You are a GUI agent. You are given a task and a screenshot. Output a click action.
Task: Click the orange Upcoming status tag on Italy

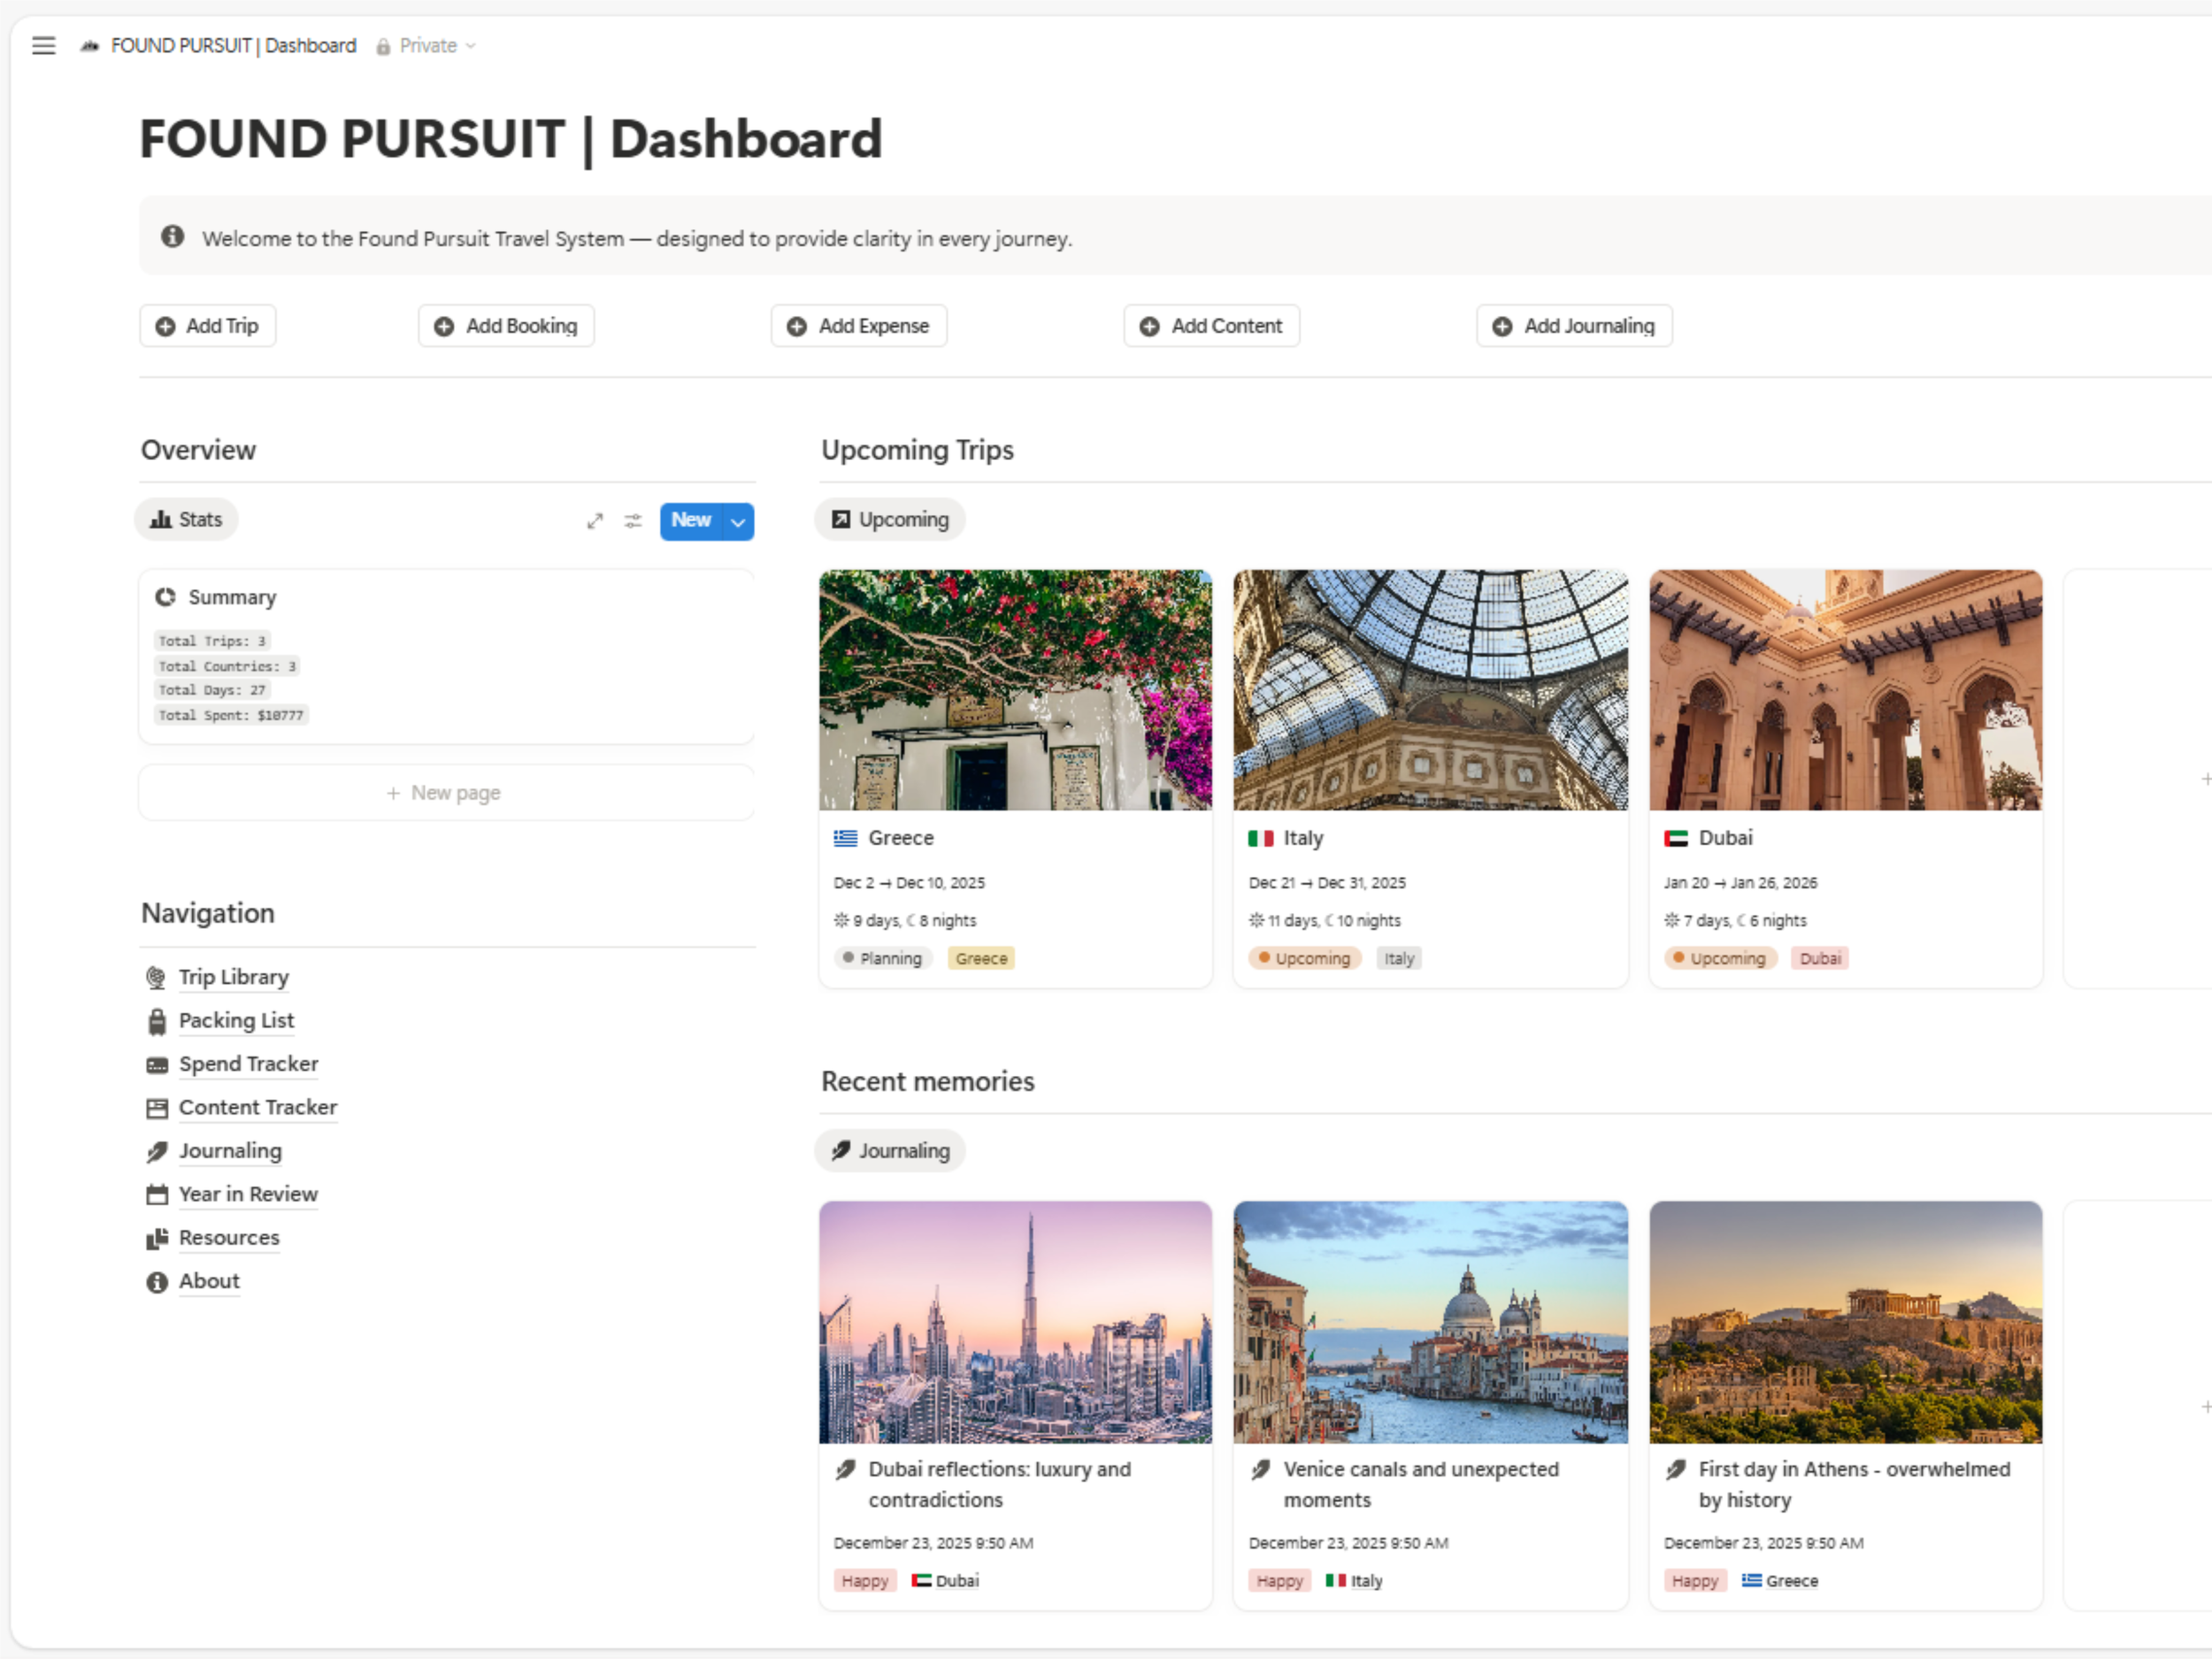pyautogui.click(x=1304, y=959)
